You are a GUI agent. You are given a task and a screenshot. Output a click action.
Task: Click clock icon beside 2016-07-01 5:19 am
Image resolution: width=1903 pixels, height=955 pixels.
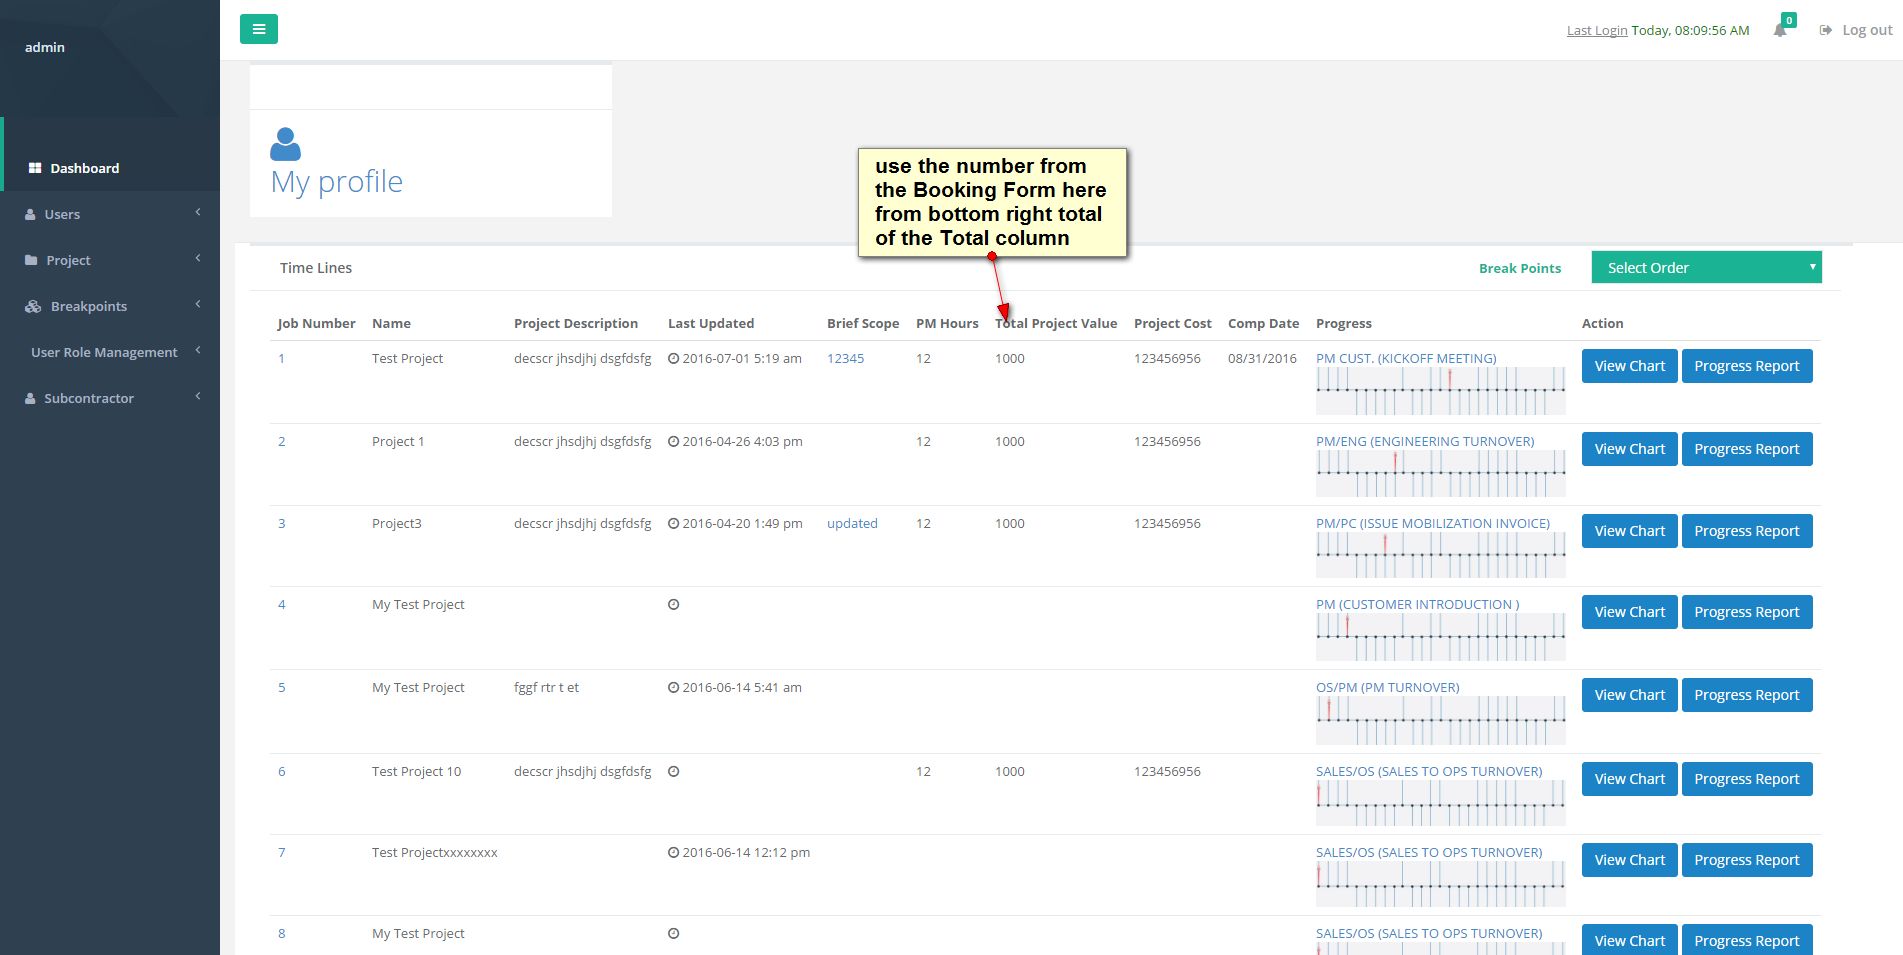pyautogui.click(x=674, y=358)
